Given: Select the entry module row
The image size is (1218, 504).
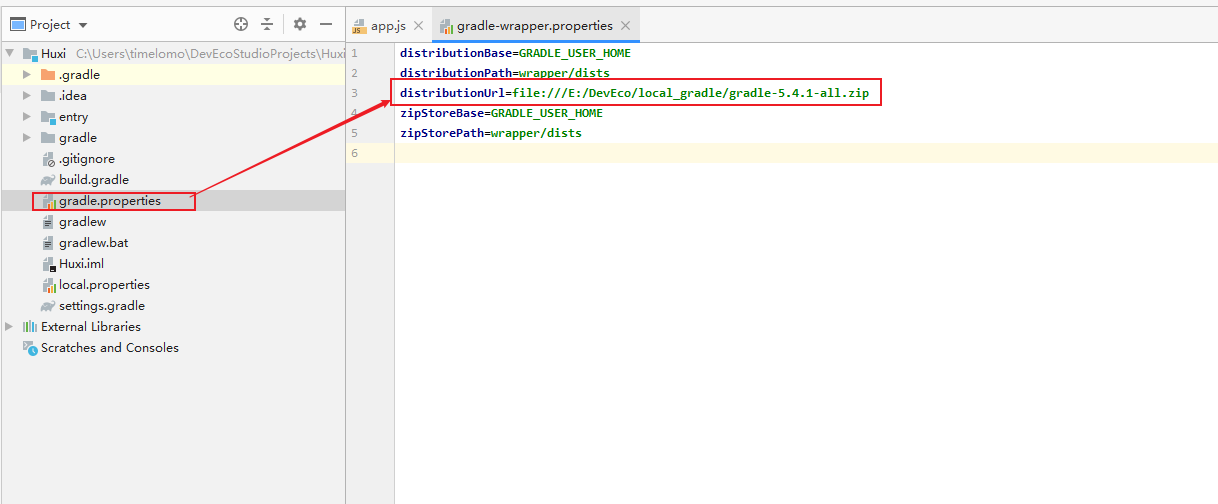Looking at the screenshot, I should click(172, 116).
